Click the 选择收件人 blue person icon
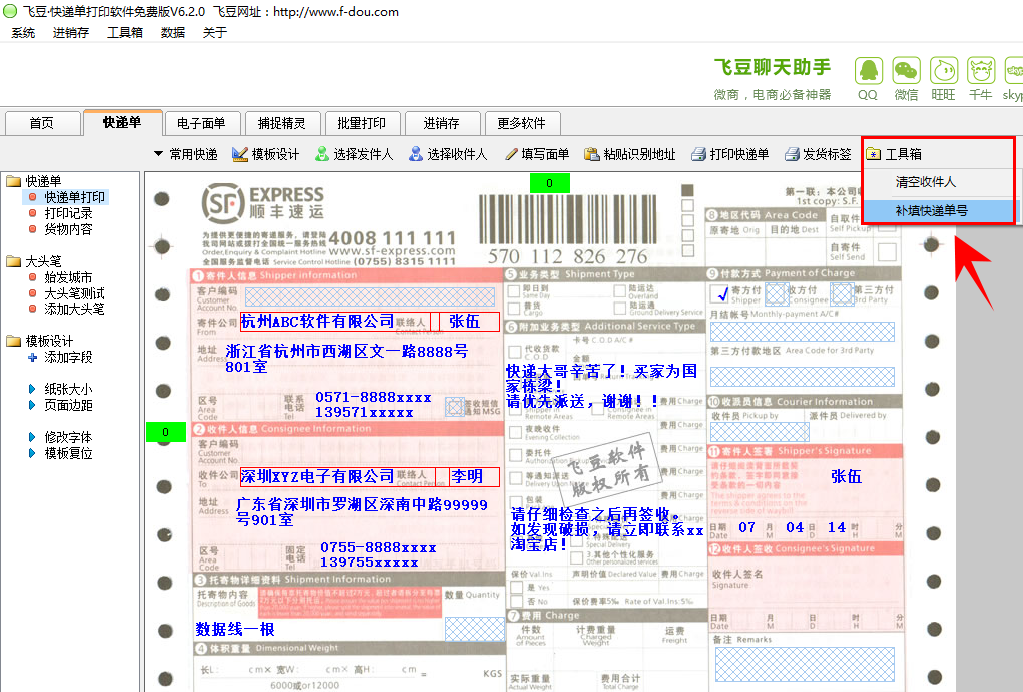The height and width of the screenshot is (692, 1023). (x=416, y=154)
